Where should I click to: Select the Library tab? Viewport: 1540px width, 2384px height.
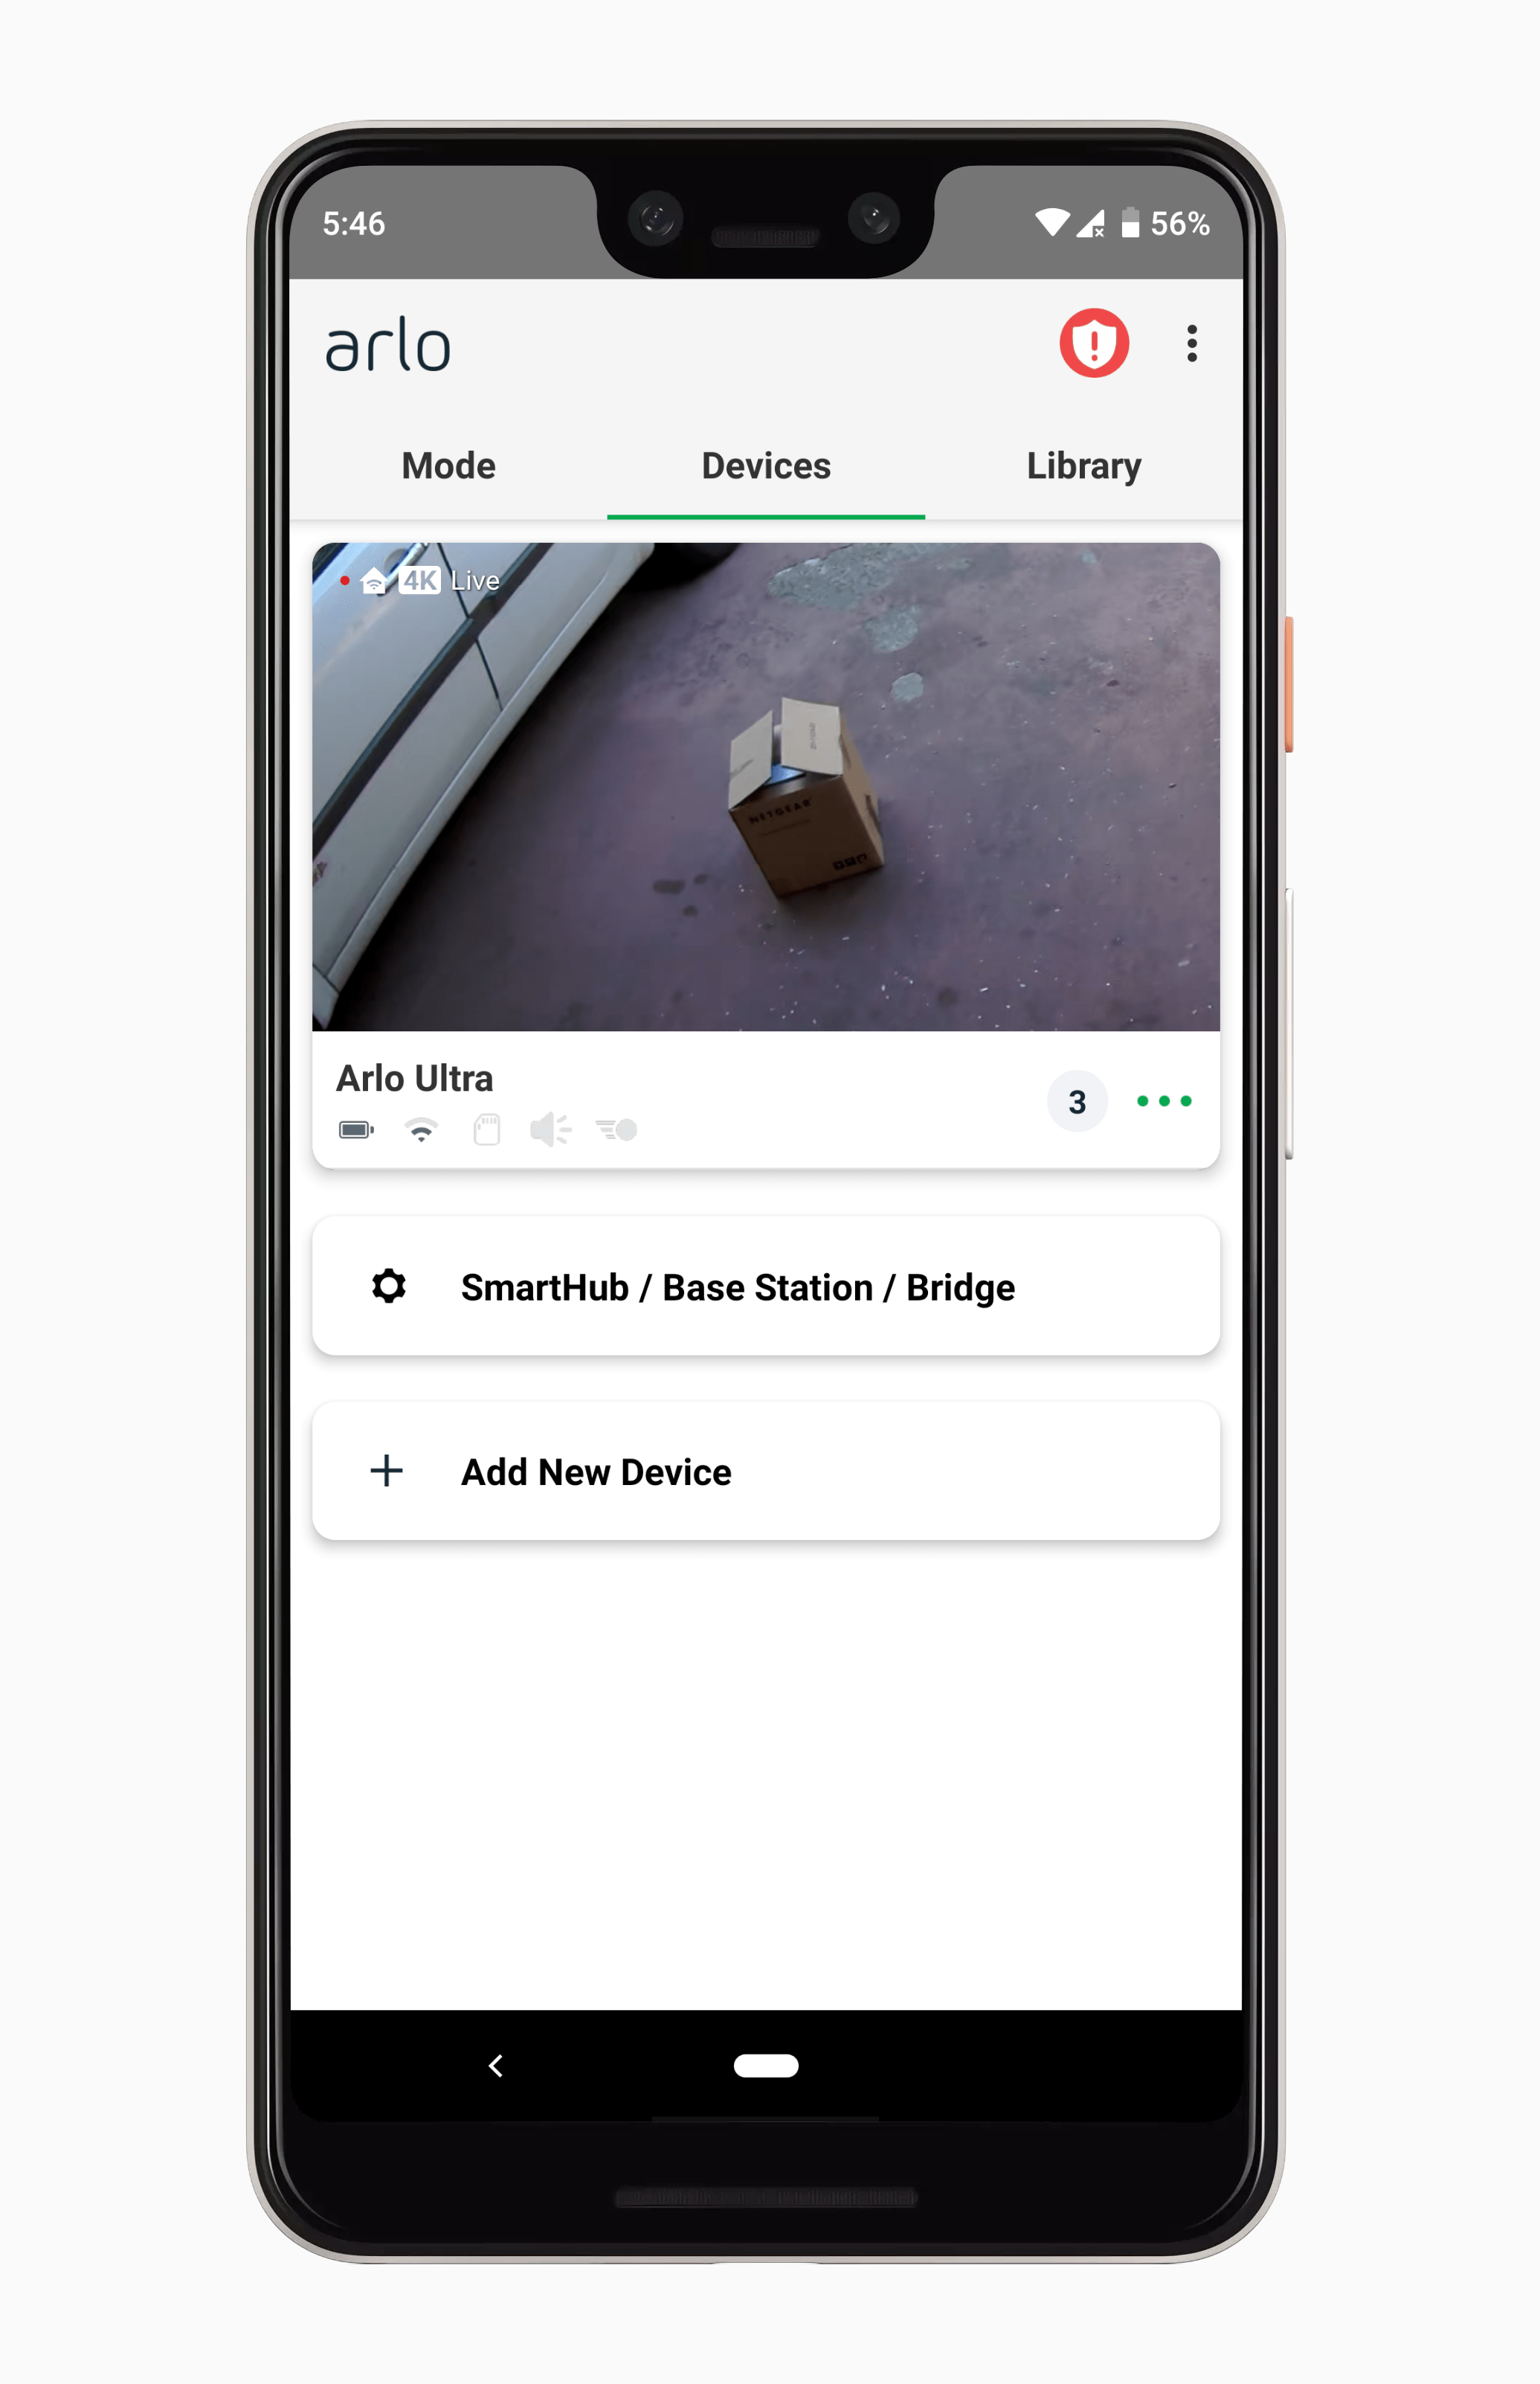click(x=1080, y=464)
